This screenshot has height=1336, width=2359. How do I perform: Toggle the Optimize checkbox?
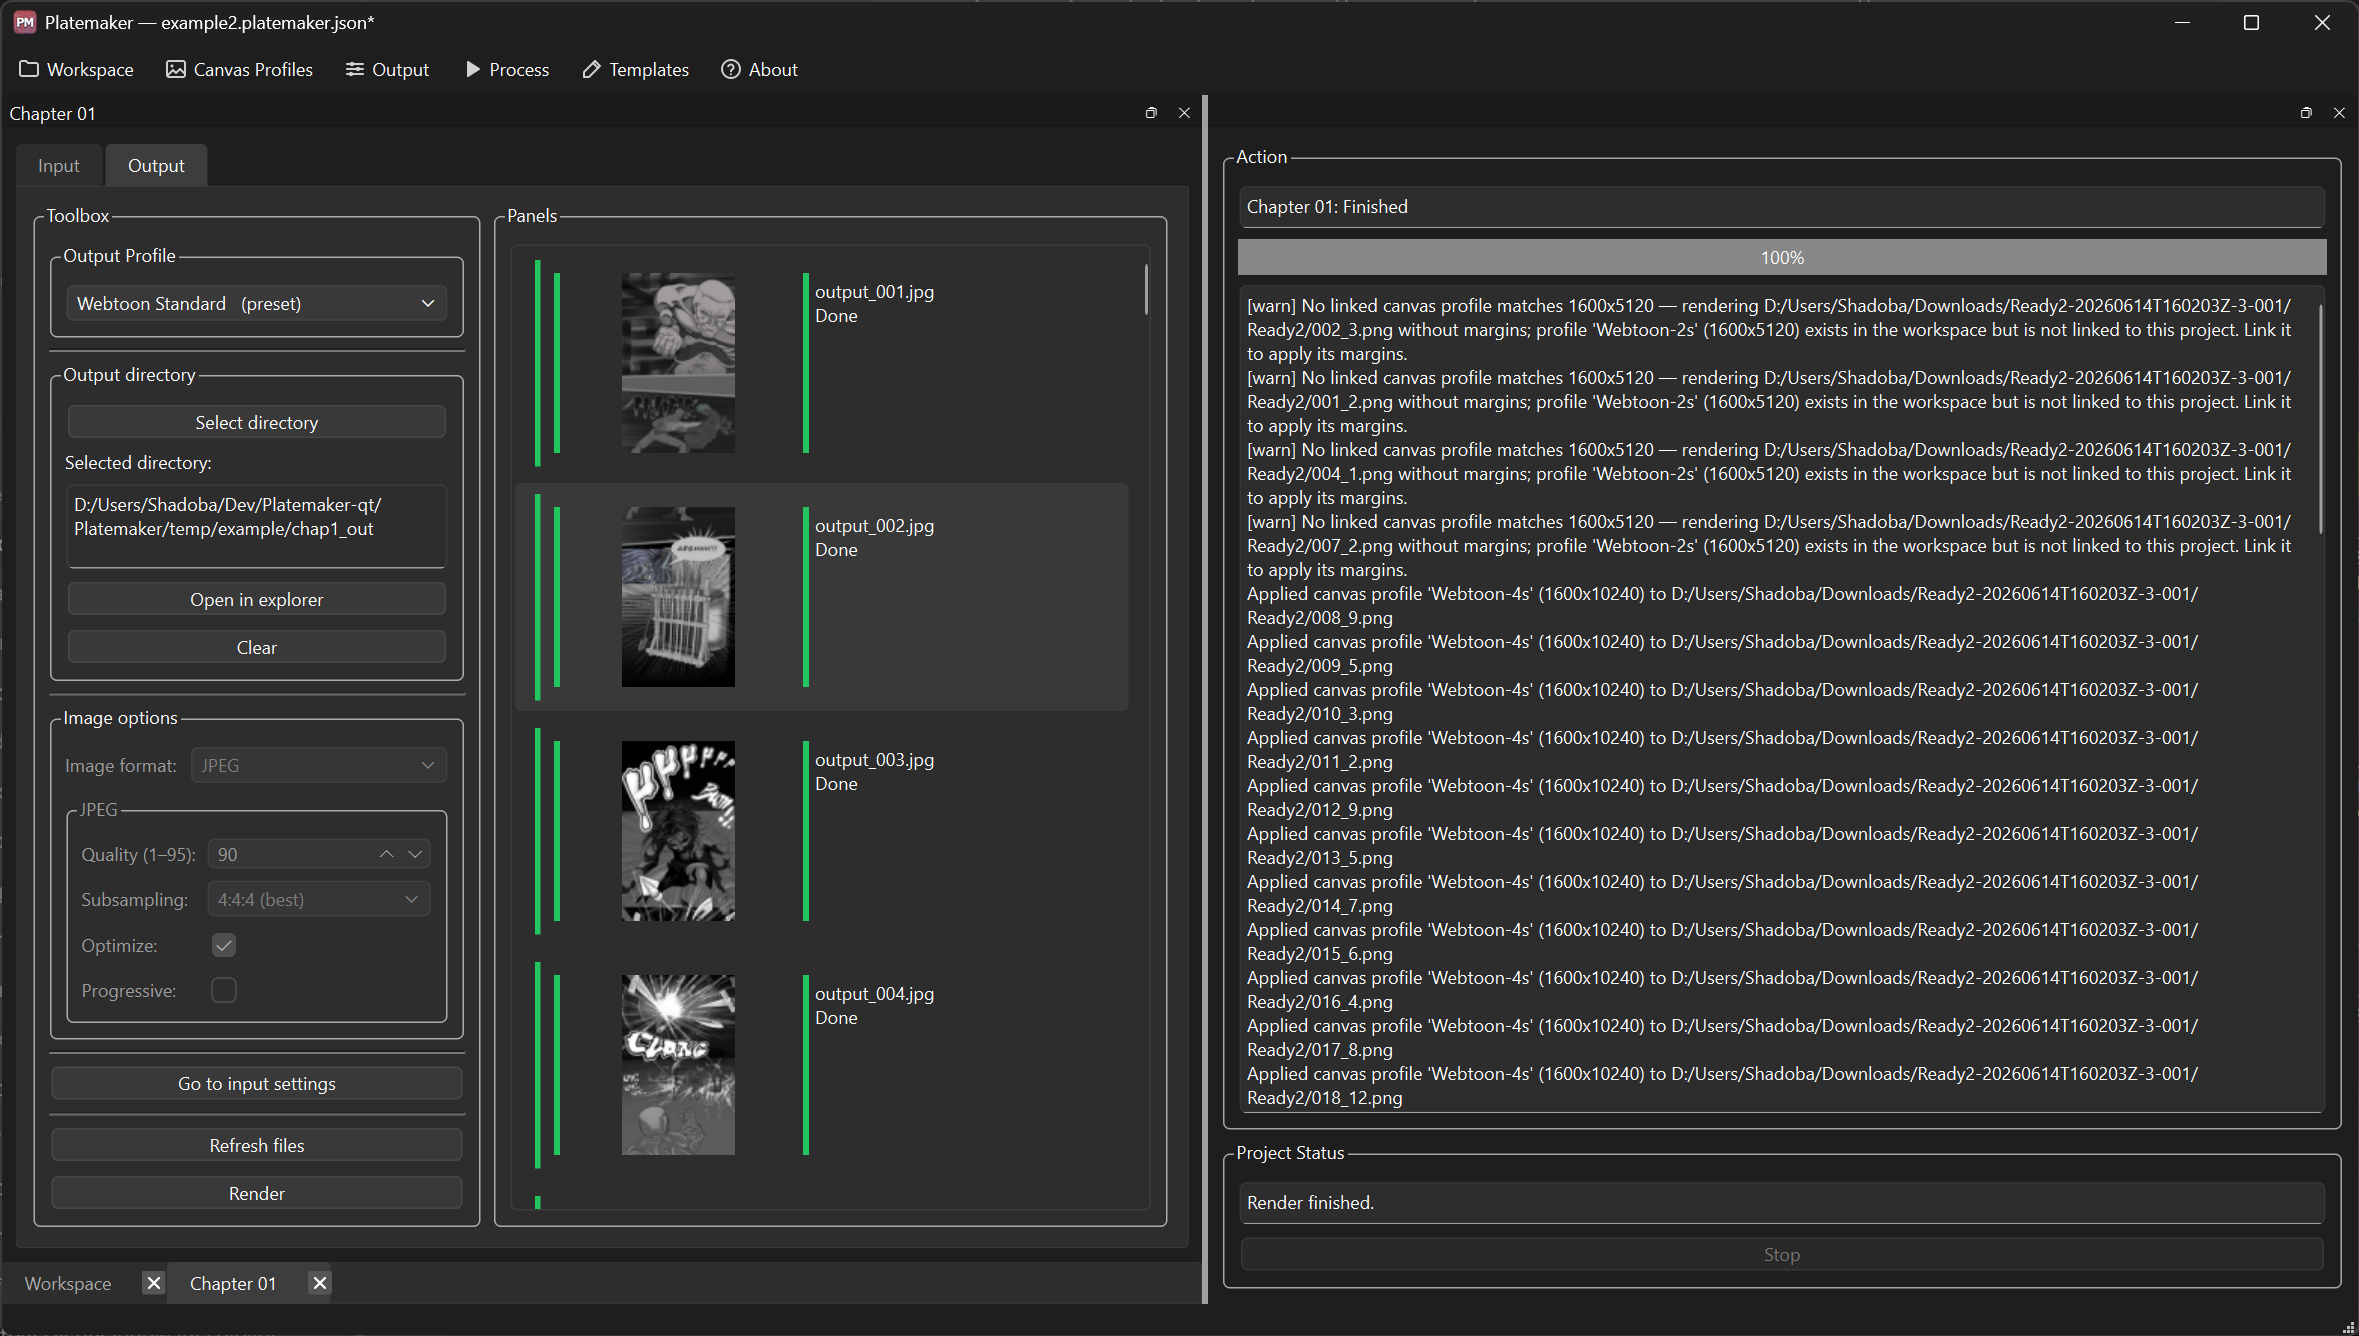(x=224, y=945)
